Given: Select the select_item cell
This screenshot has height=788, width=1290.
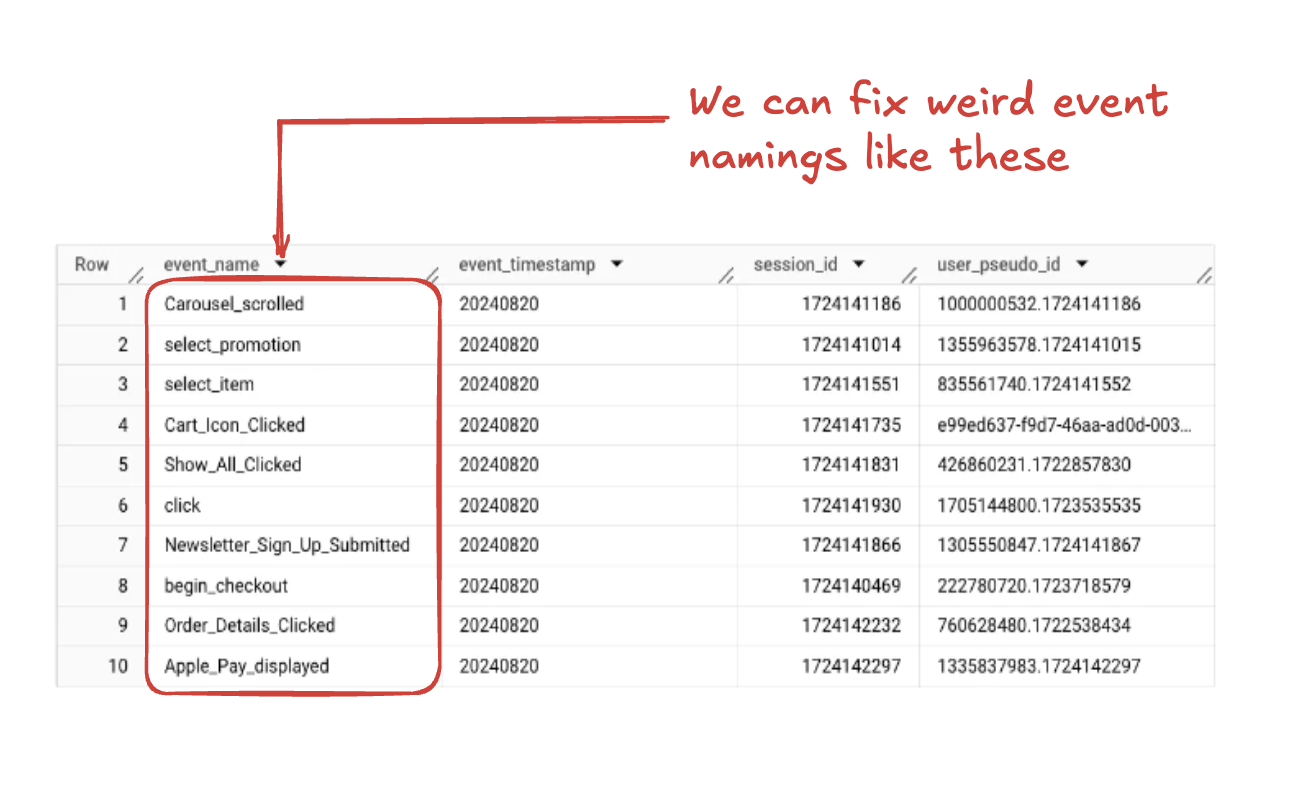Looking at the screenshot, I should tap(209, 385).
